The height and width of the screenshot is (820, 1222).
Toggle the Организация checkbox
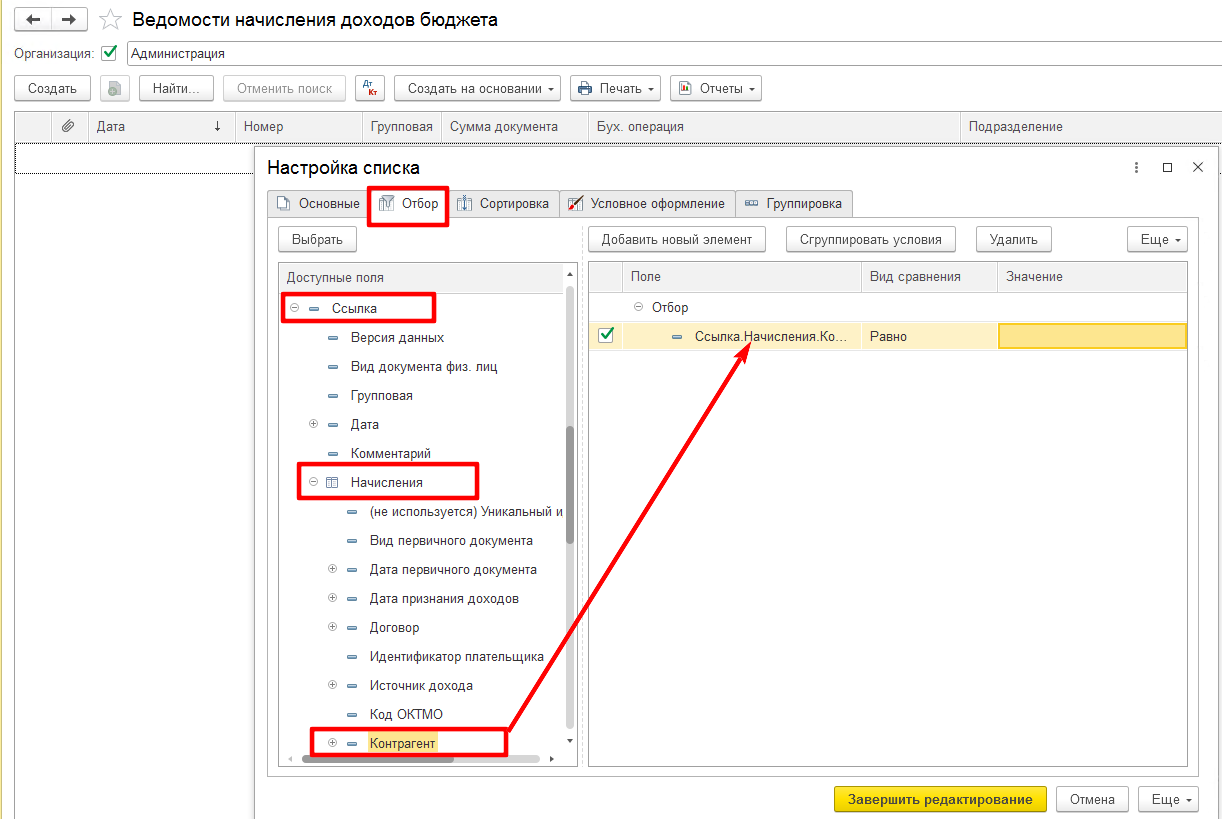click(x=109, y=53)
